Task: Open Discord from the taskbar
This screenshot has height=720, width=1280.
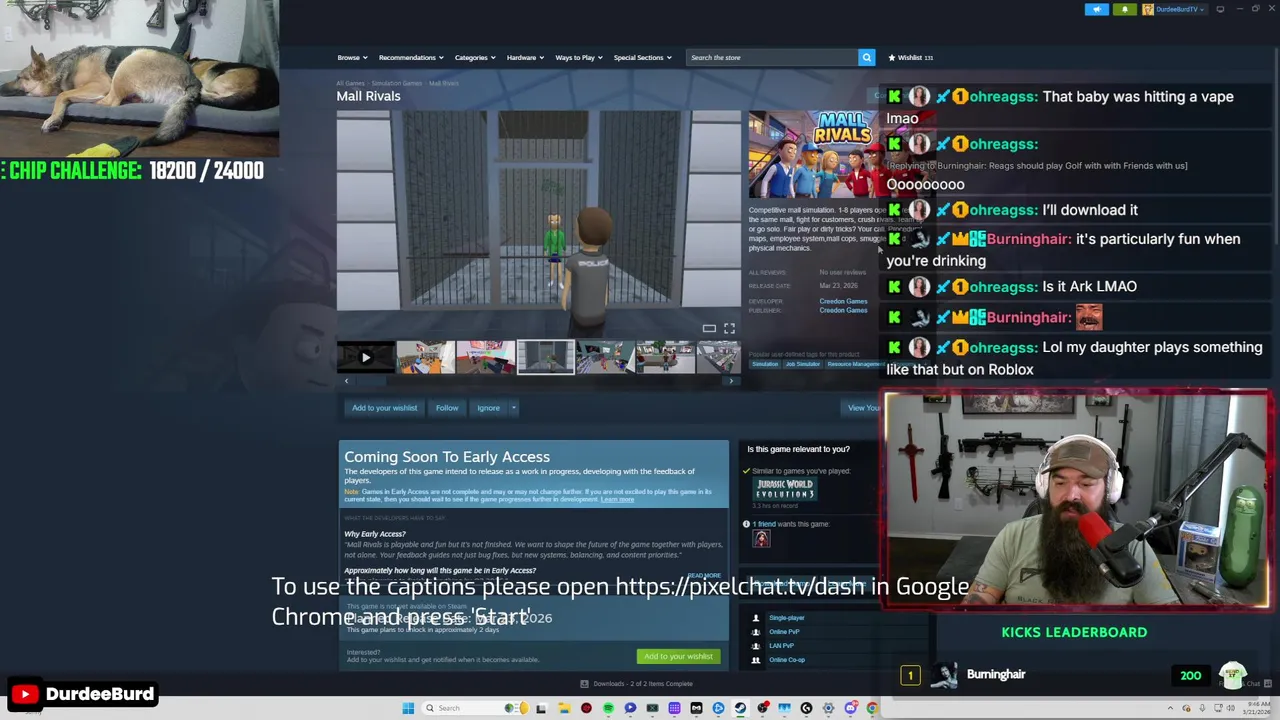Action: point(850,708)
